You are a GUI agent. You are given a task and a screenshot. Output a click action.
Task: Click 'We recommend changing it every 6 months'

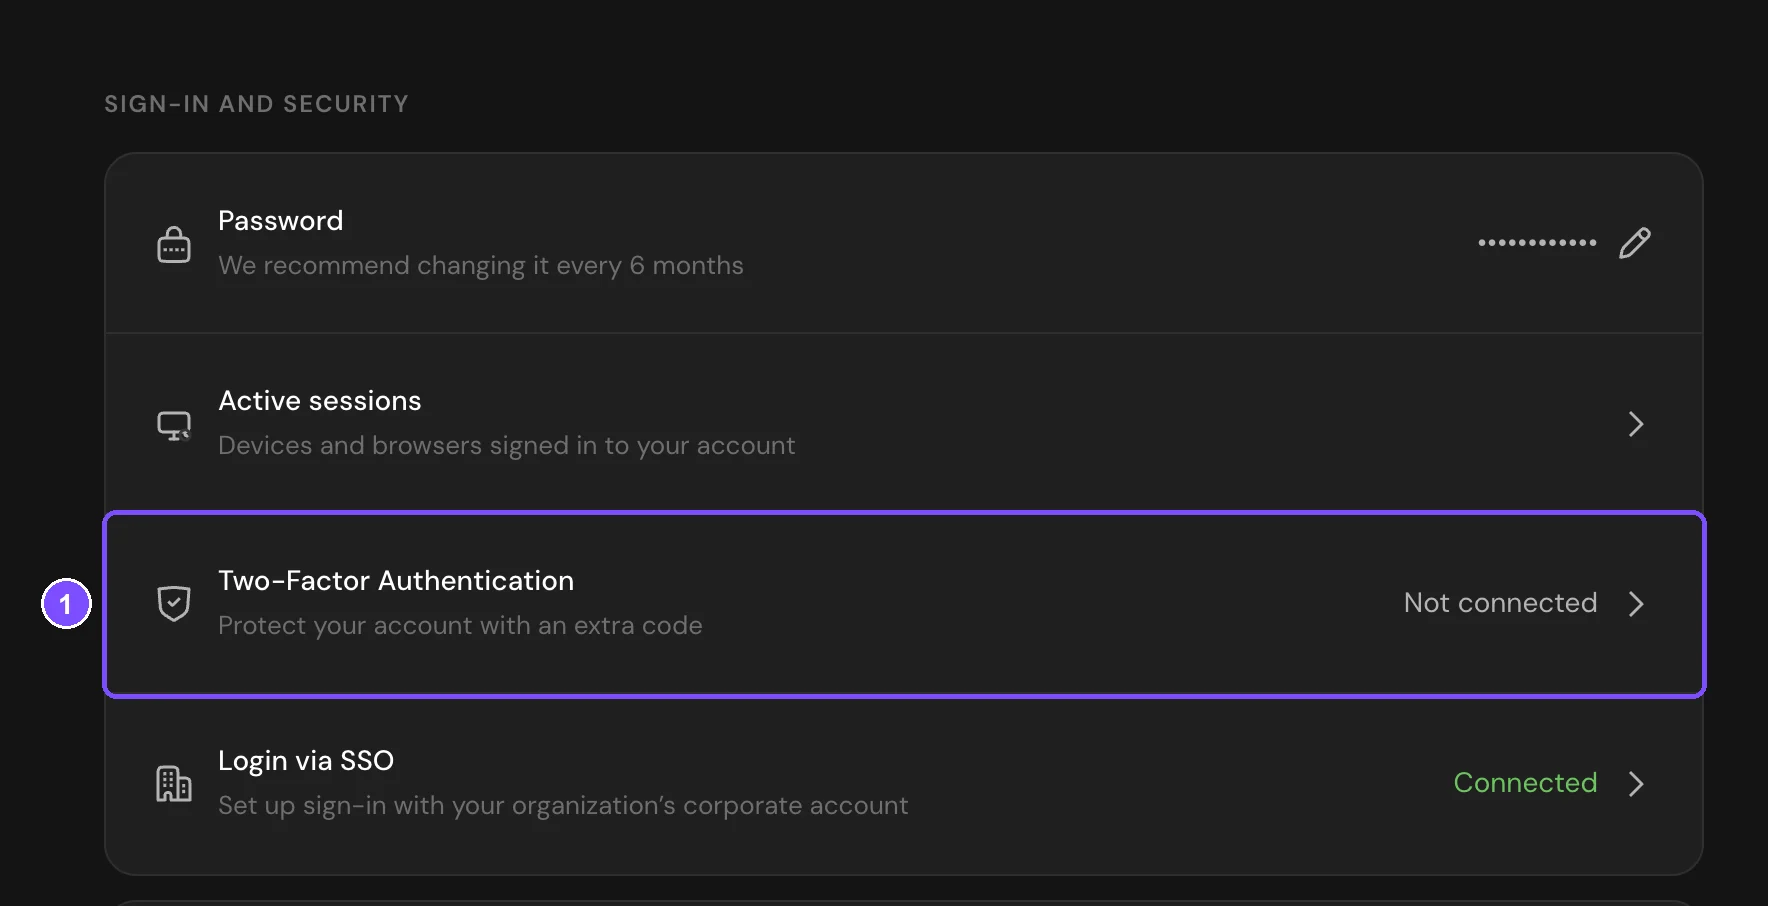(481, 266)
